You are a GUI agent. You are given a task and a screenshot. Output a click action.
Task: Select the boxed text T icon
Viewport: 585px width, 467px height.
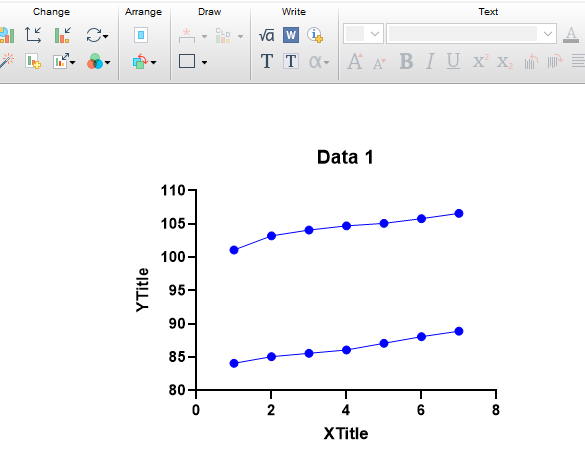291,61
